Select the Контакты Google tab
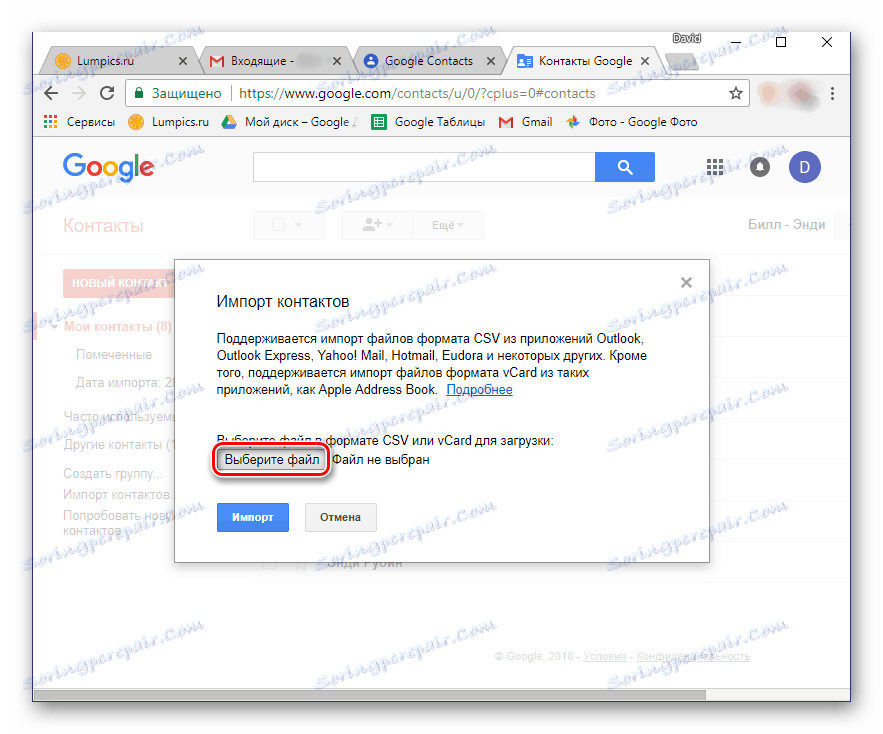The width and height of the screenshot is (883, 734). coord(585,61)
